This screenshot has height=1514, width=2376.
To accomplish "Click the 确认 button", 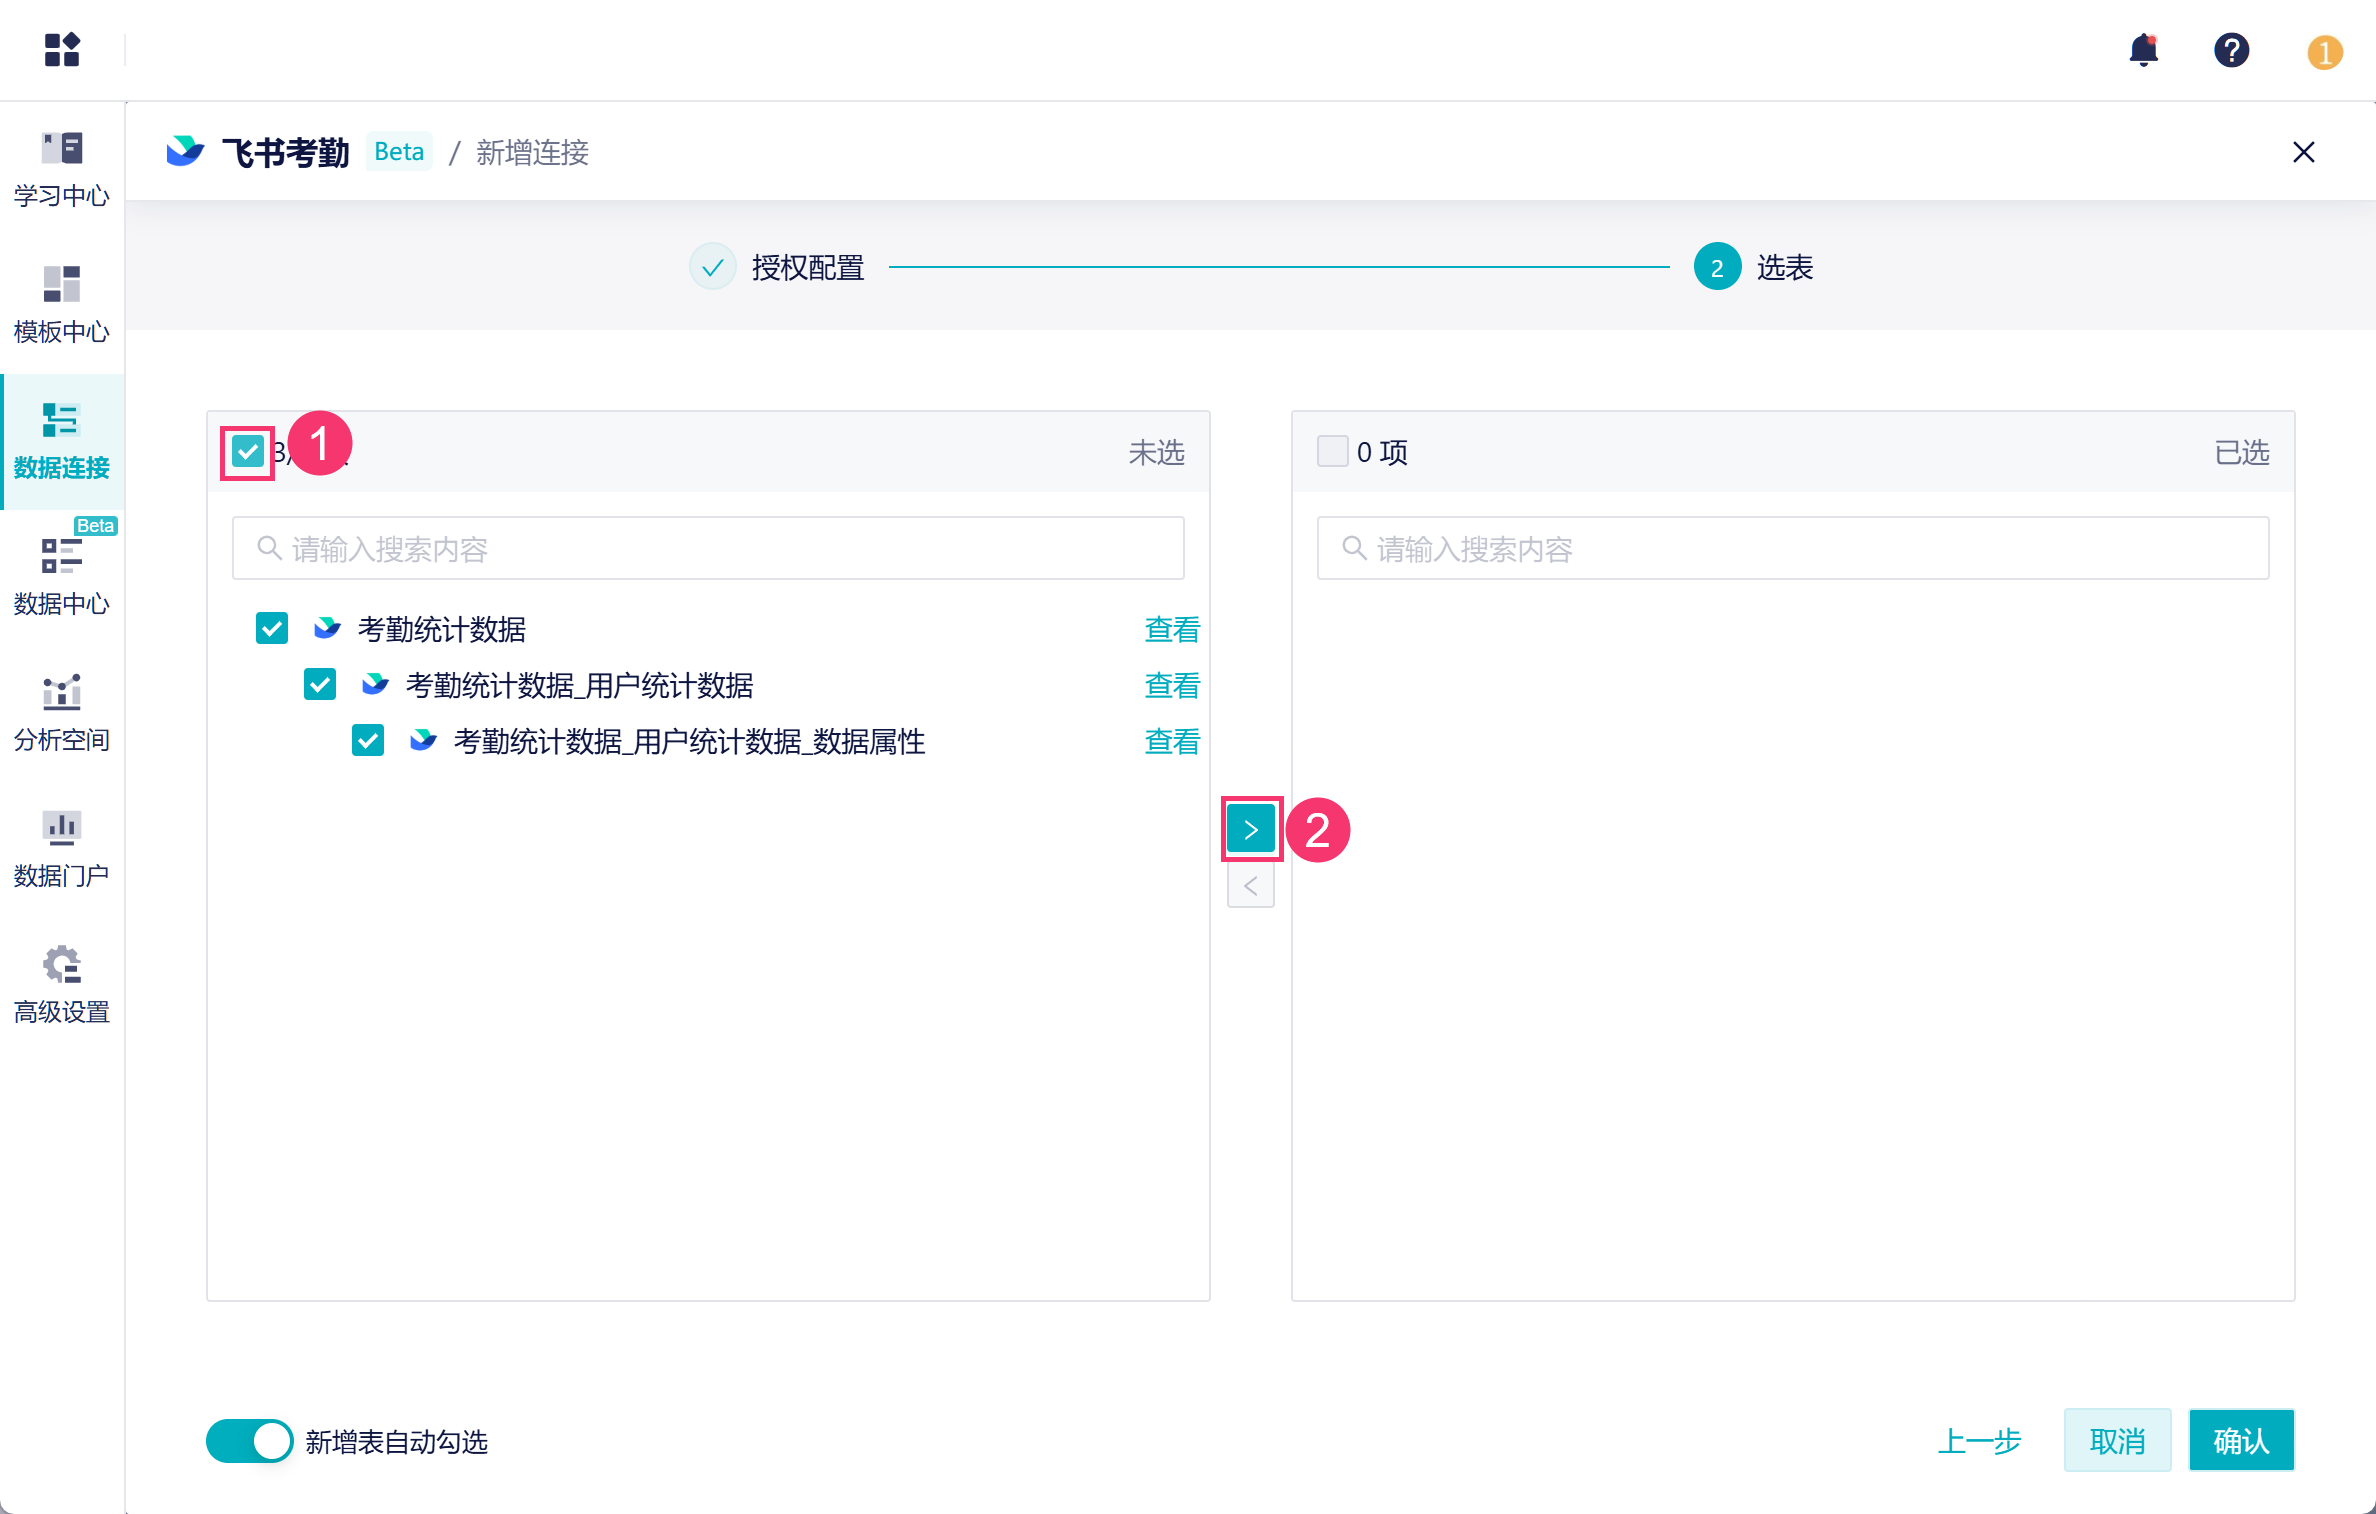I will 2240,1441.
